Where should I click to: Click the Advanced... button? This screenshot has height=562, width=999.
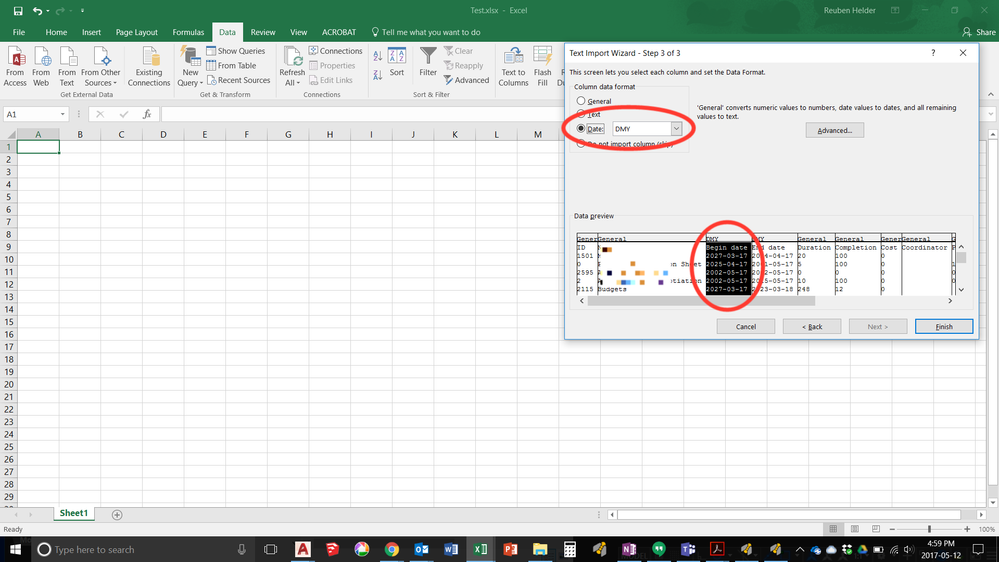tap(834, 130)
